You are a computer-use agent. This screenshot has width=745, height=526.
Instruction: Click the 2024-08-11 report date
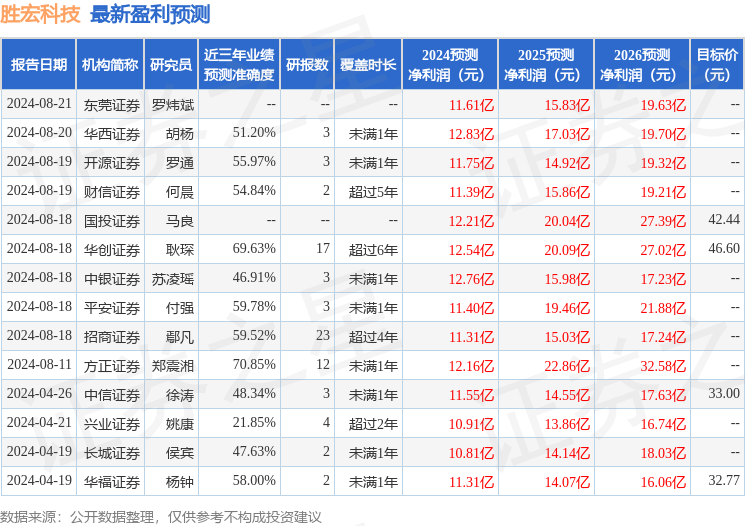click(39, 364)
